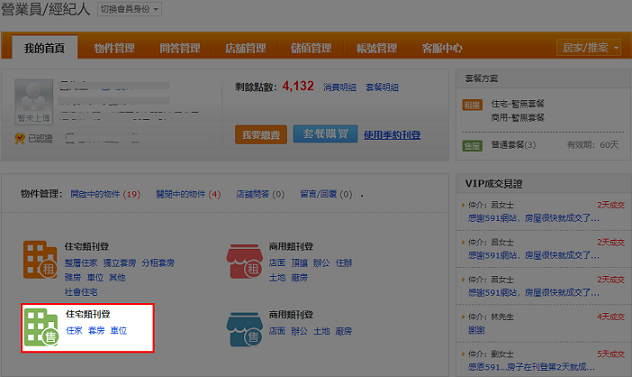Viewport: 632px width, 377px height.
Task: Open 開啟中的物件 (19) link
Action: 106,194
